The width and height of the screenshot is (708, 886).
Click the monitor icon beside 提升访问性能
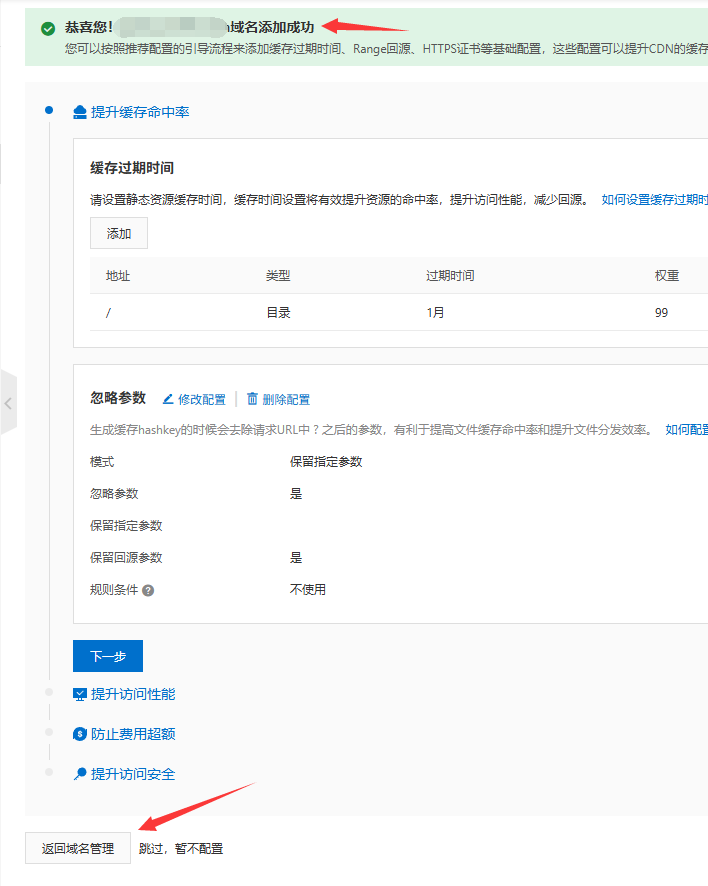[81, 694]
